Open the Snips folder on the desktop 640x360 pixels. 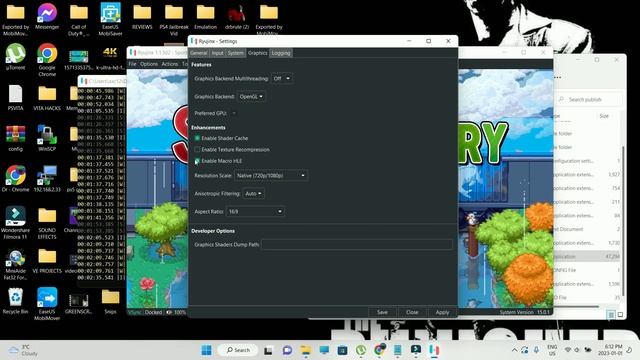pyautogui.click(x=110, y=302)
